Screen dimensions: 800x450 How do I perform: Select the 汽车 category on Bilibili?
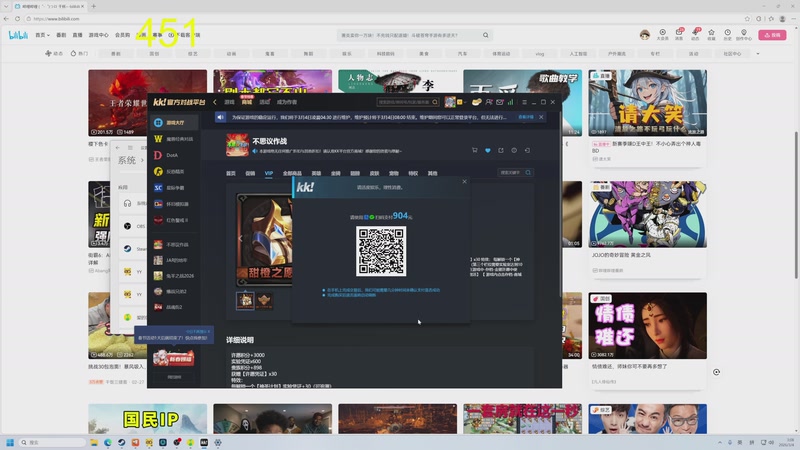pos(462,54)
